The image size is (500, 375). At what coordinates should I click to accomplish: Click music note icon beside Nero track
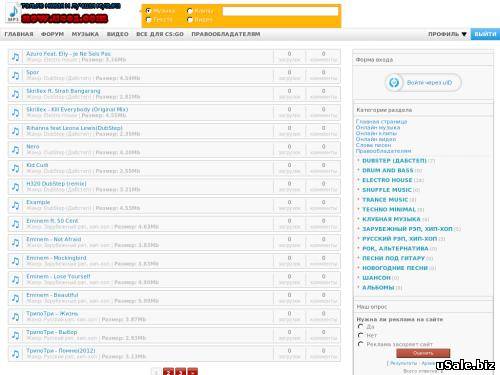(x=15, y=150)
